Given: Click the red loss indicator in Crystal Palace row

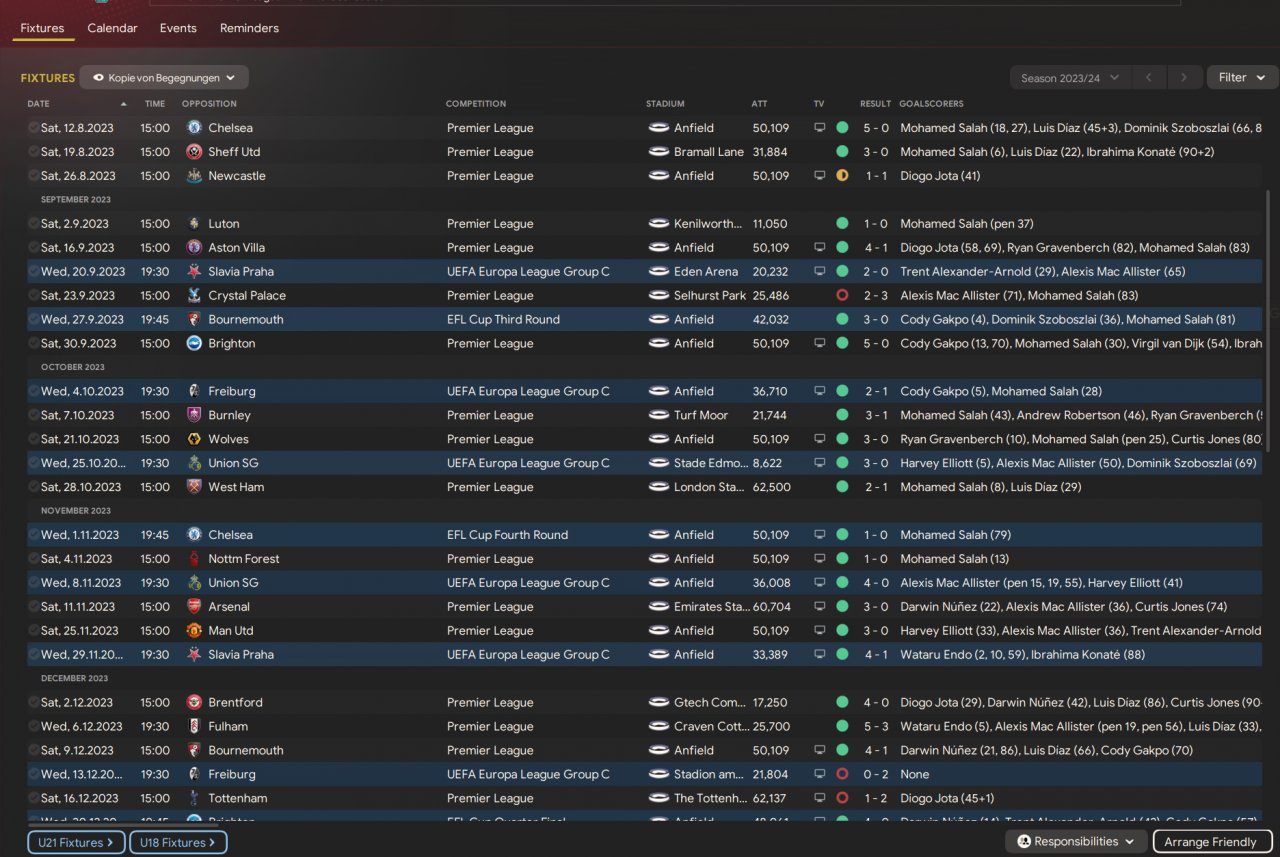Looking at the screenshot, I should point(842,296).
